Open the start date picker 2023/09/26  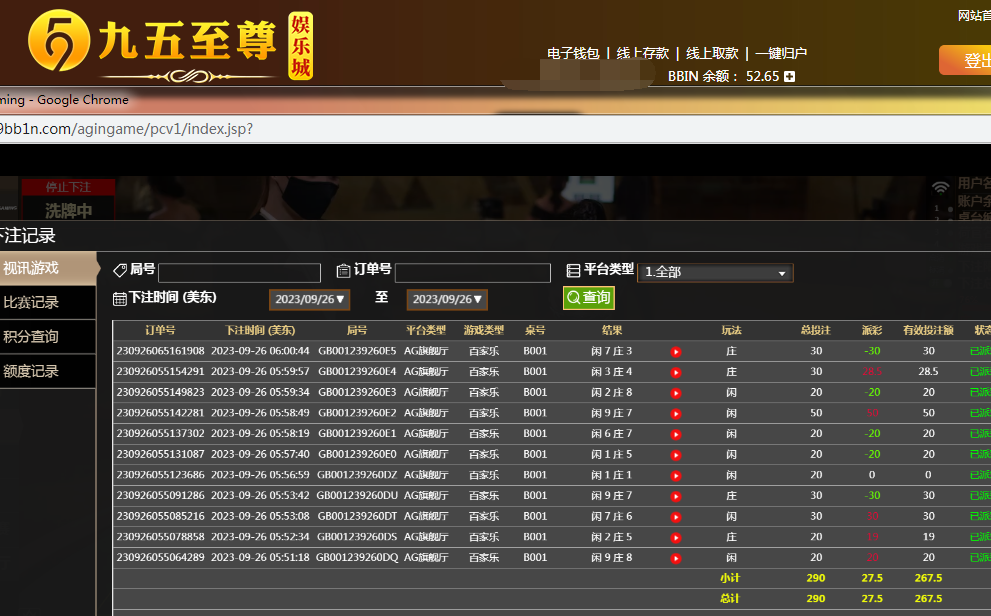pyautogui.click(x=309, y=299)
